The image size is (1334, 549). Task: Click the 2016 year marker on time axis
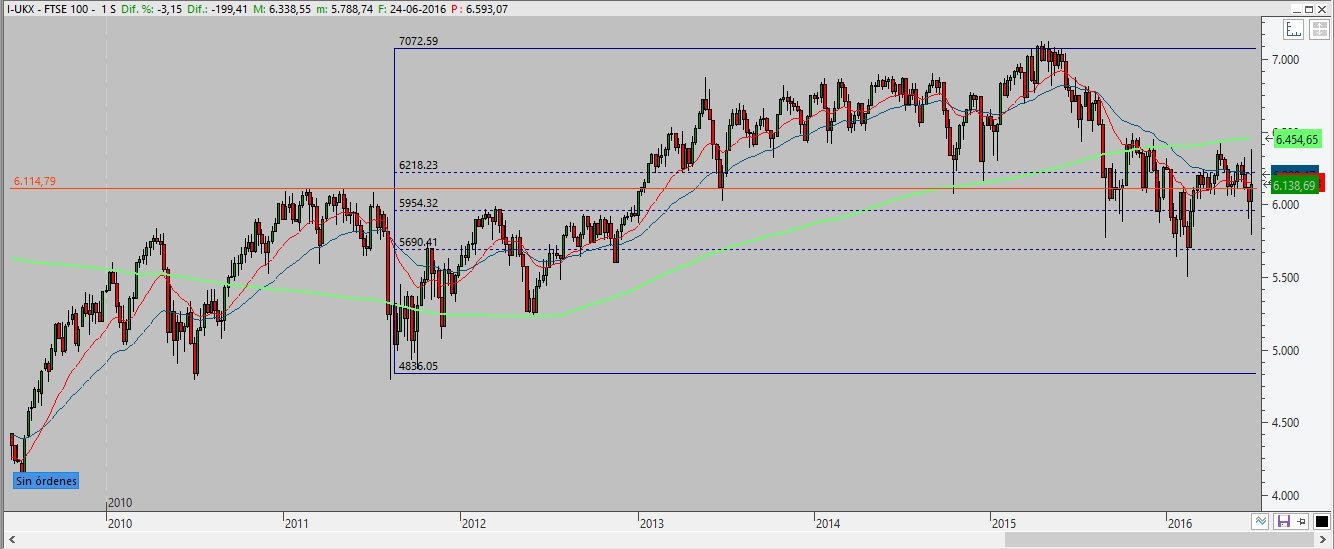pos(1180,523)
